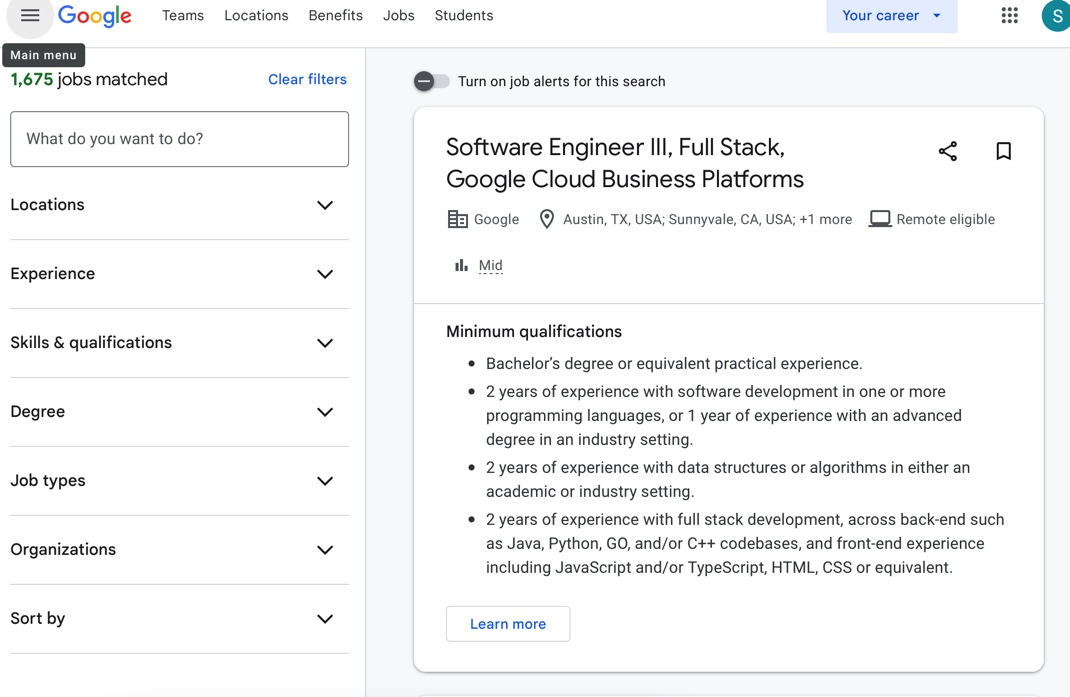Expand the Degree filter
1070x697 pixels.
point(179,412)
